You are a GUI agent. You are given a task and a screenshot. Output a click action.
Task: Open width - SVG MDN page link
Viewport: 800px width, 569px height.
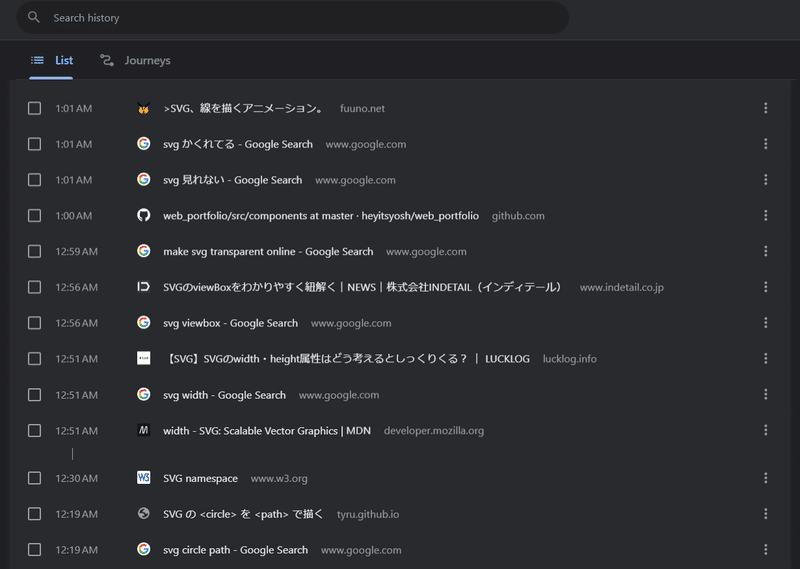[266, 431]
